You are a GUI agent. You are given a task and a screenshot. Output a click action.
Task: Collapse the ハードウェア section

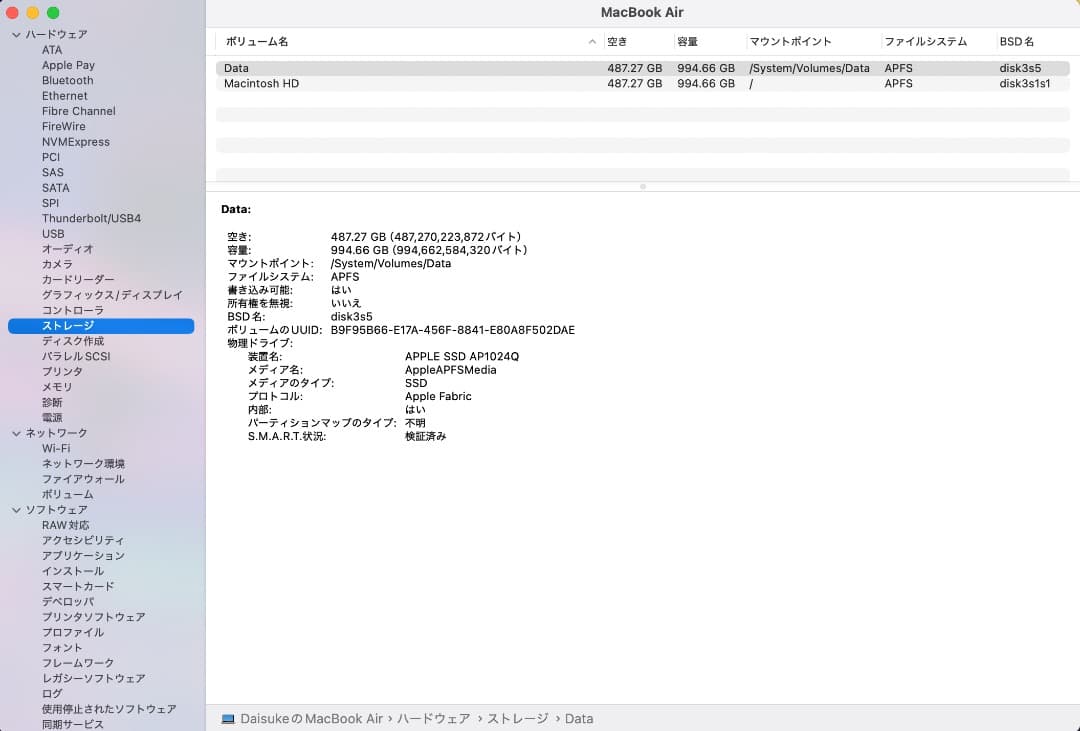[x=16, y=34]
